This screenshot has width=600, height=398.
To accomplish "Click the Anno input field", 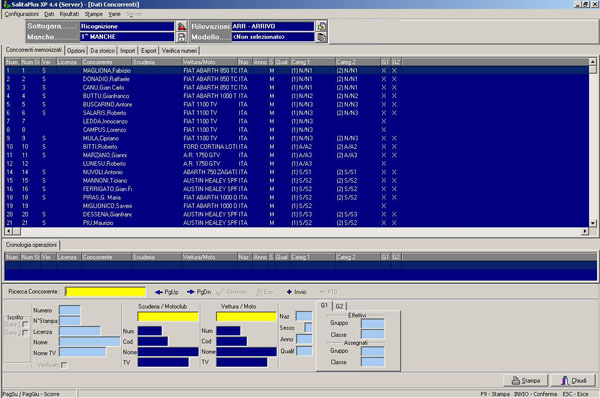I will 304,339.
